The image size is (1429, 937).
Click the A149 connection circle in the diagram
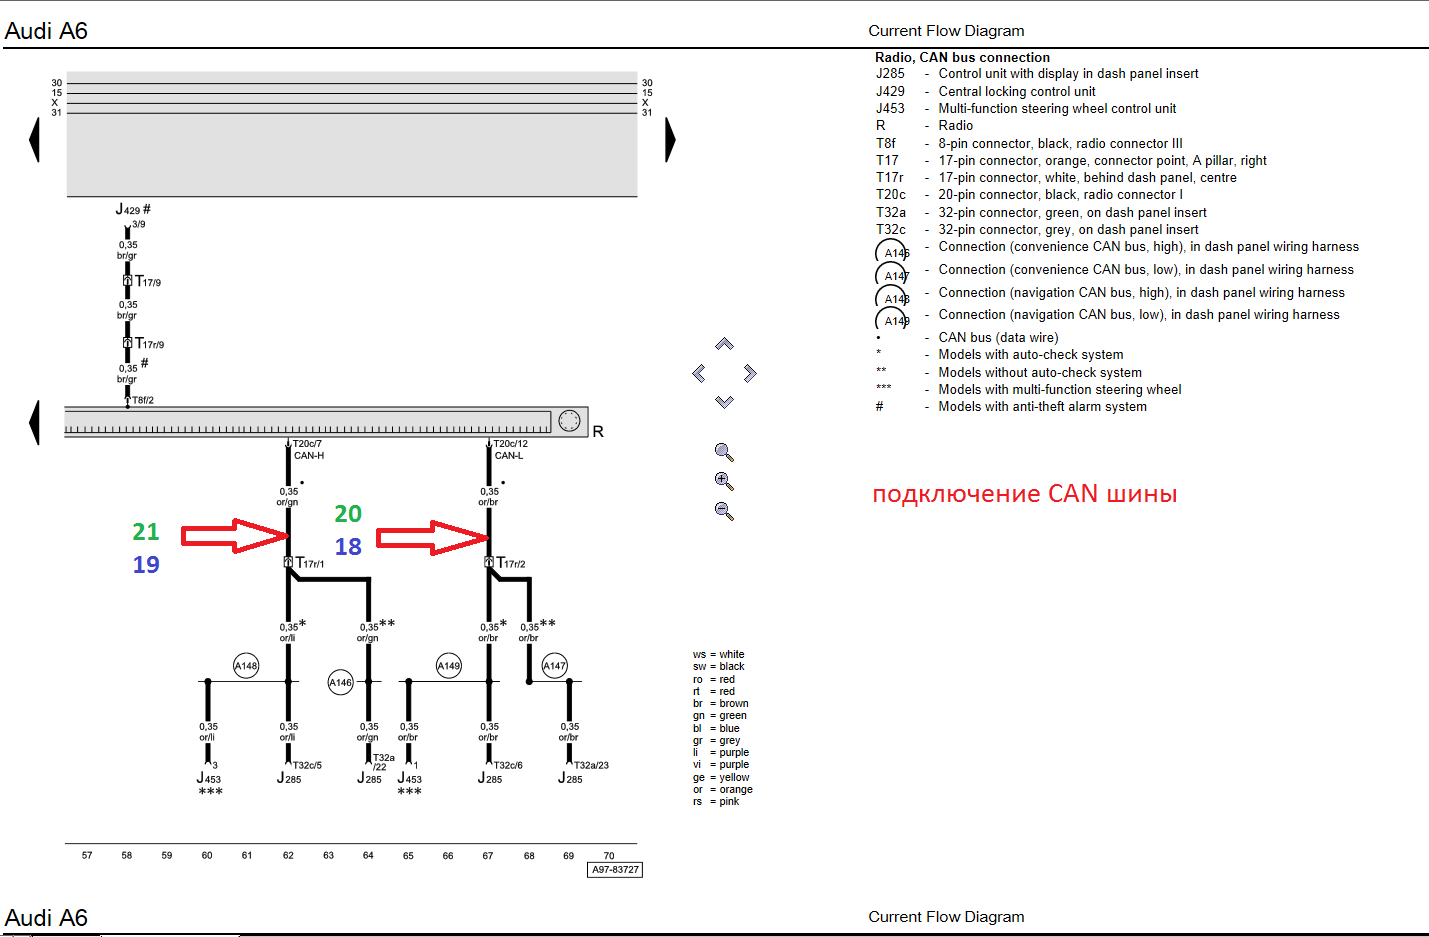point(449,665)
